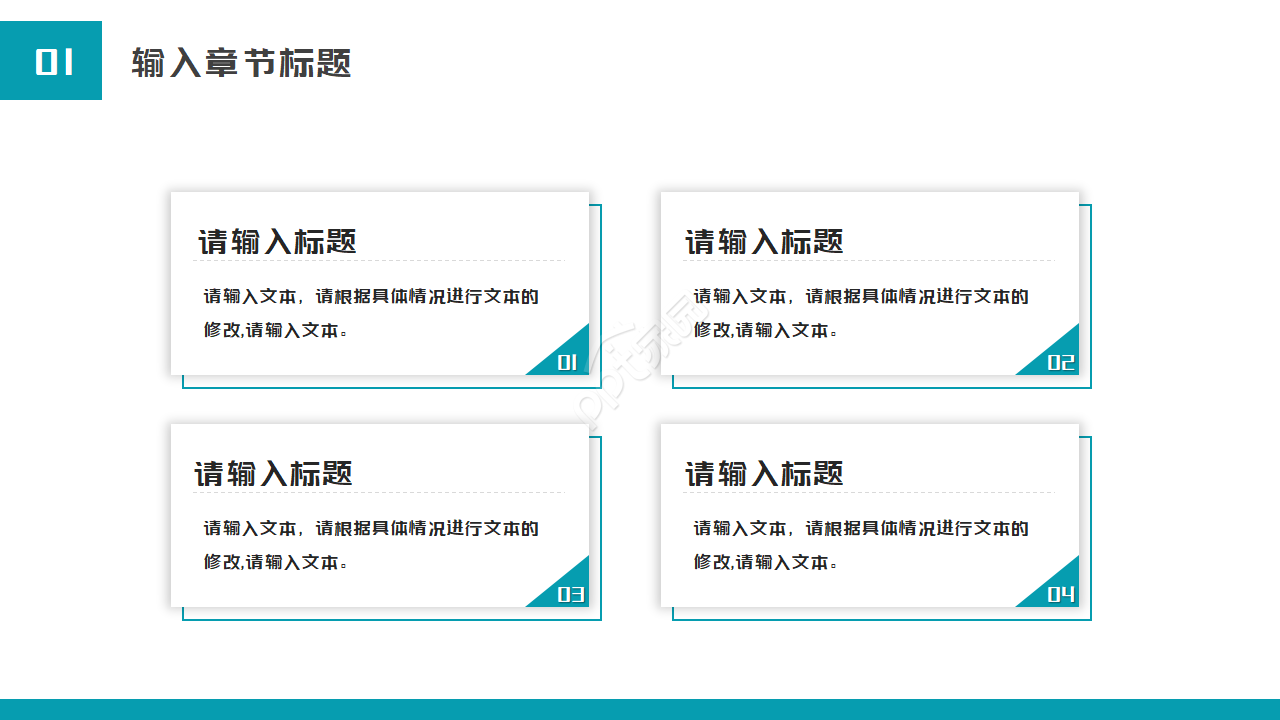Select the 01 corner tab on first card

[566, 363]
